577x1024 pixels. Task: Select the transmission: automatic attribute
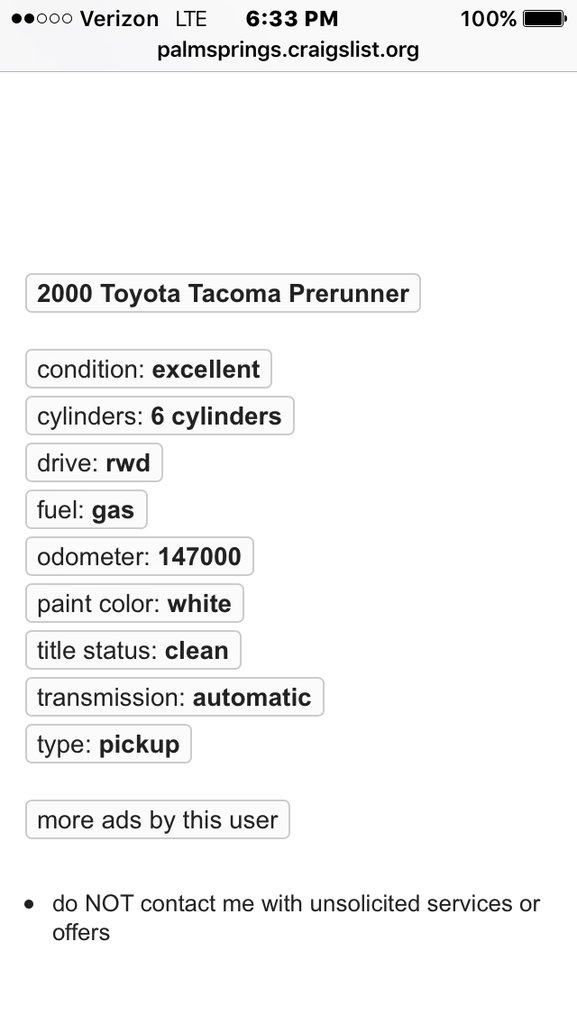coord(174,697)
